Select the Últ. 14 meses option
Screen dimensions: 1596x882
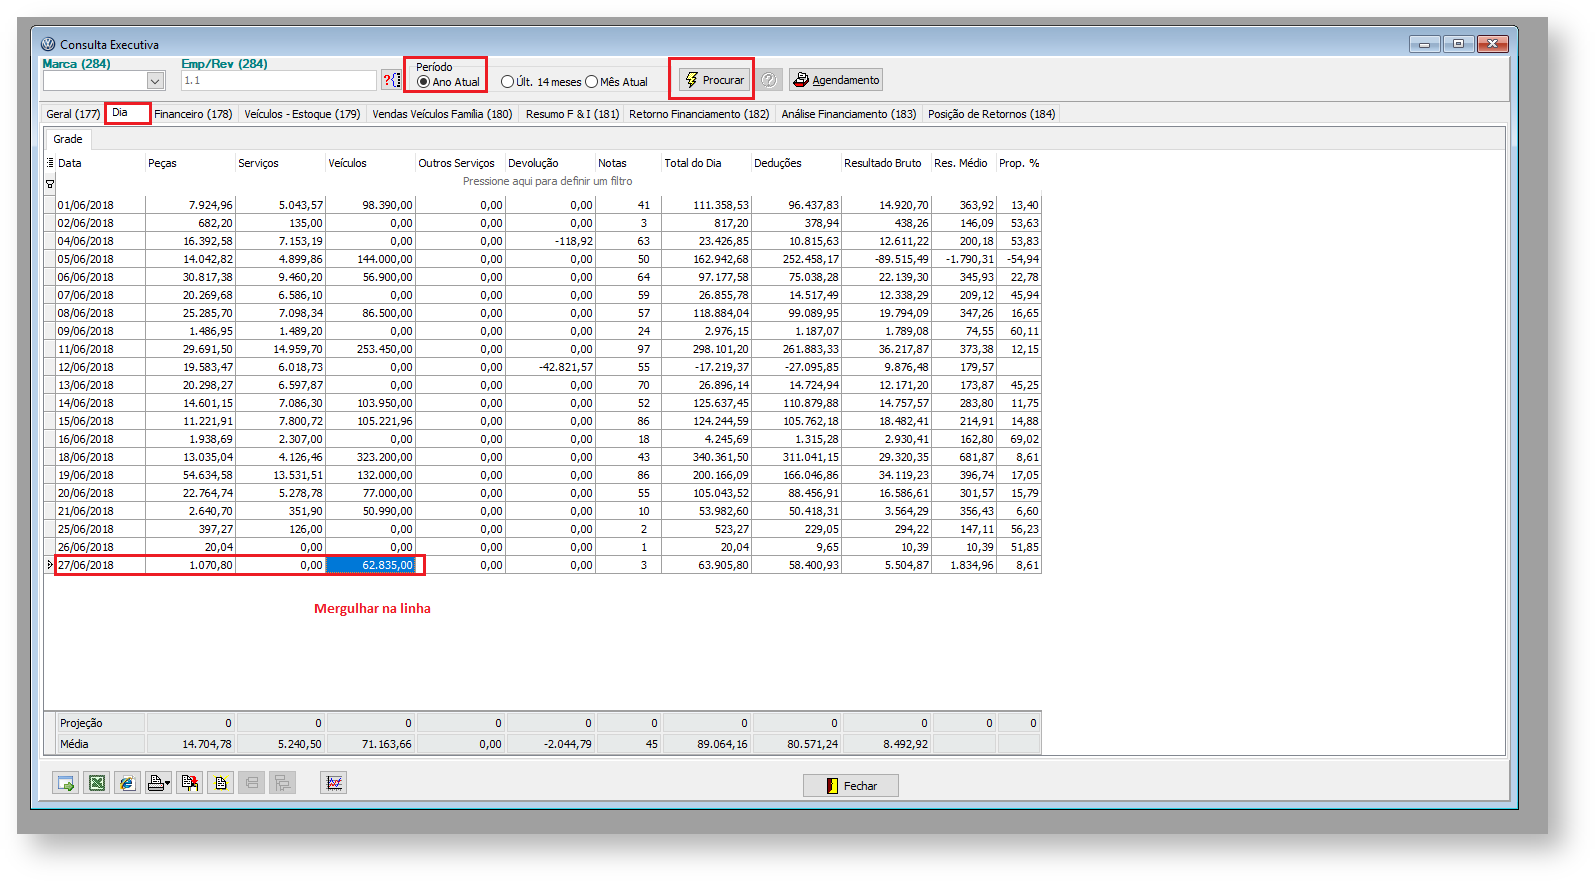(x=508, y=82)
